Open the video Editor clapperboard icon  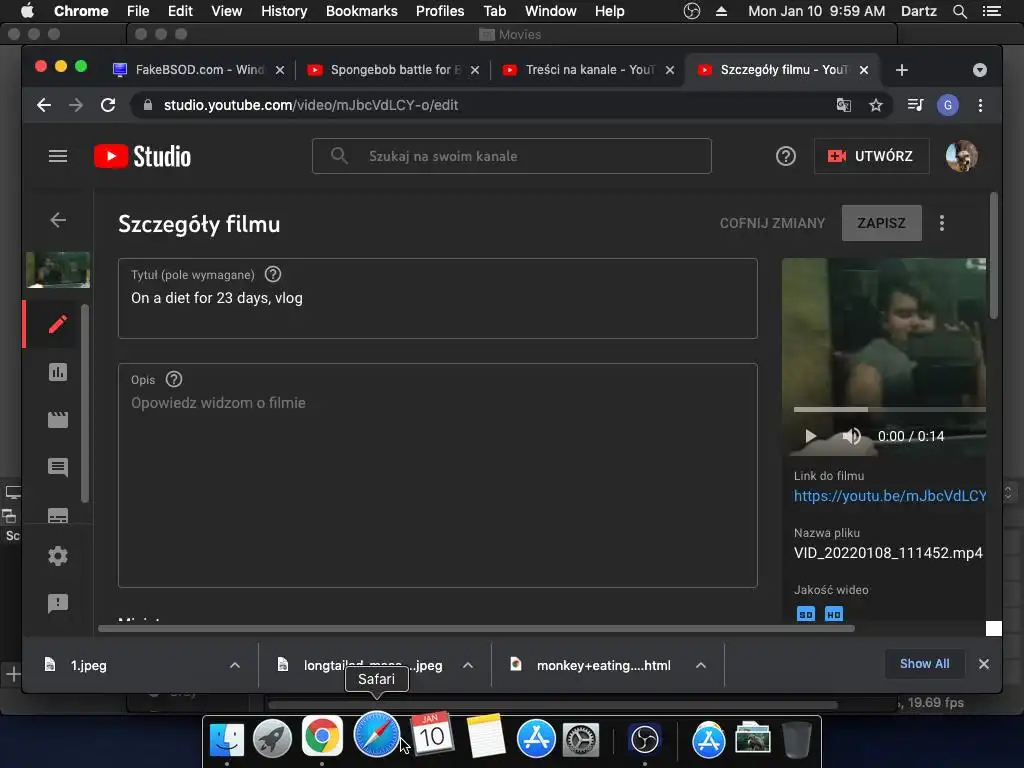57,419
